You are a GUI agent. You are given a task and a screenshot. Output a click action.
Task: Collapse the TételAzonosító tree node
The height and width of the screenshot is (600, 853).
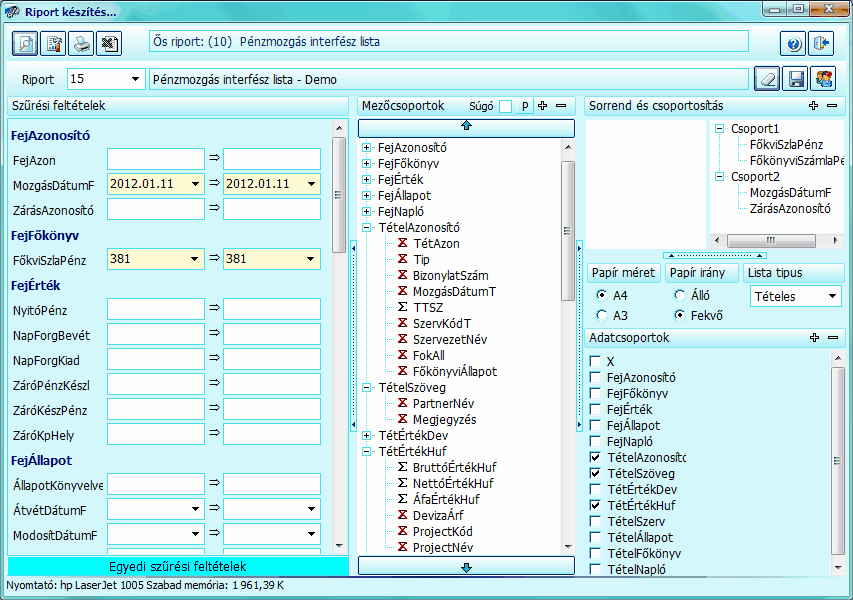click(367, 227)
